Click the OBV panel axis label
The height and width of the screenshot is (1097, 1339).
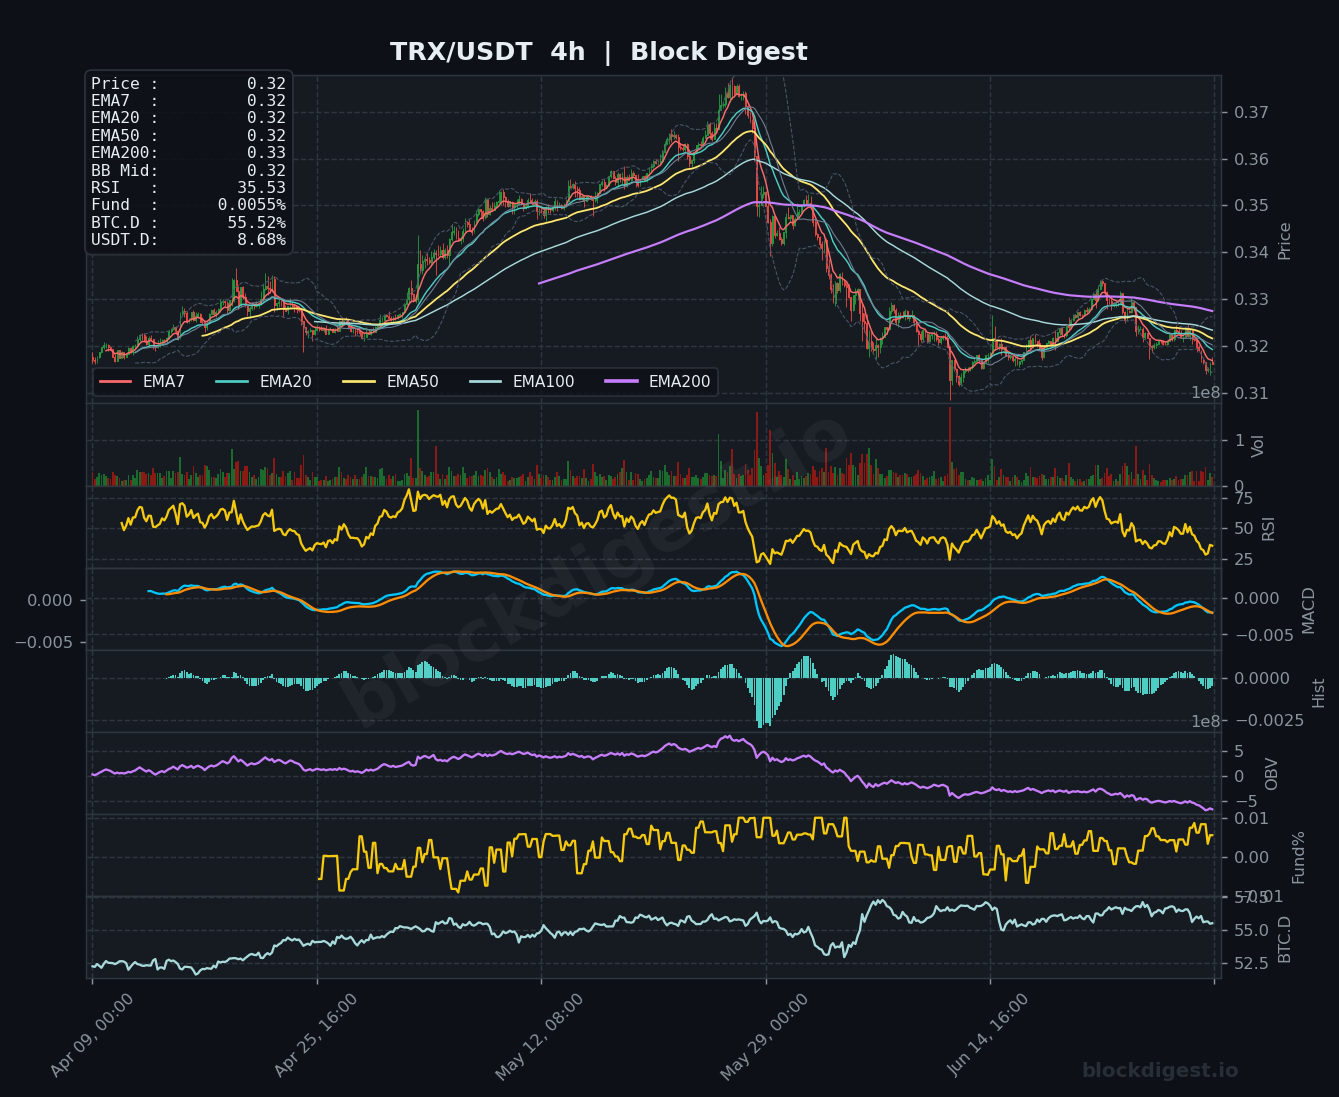tap(1272, 774)
